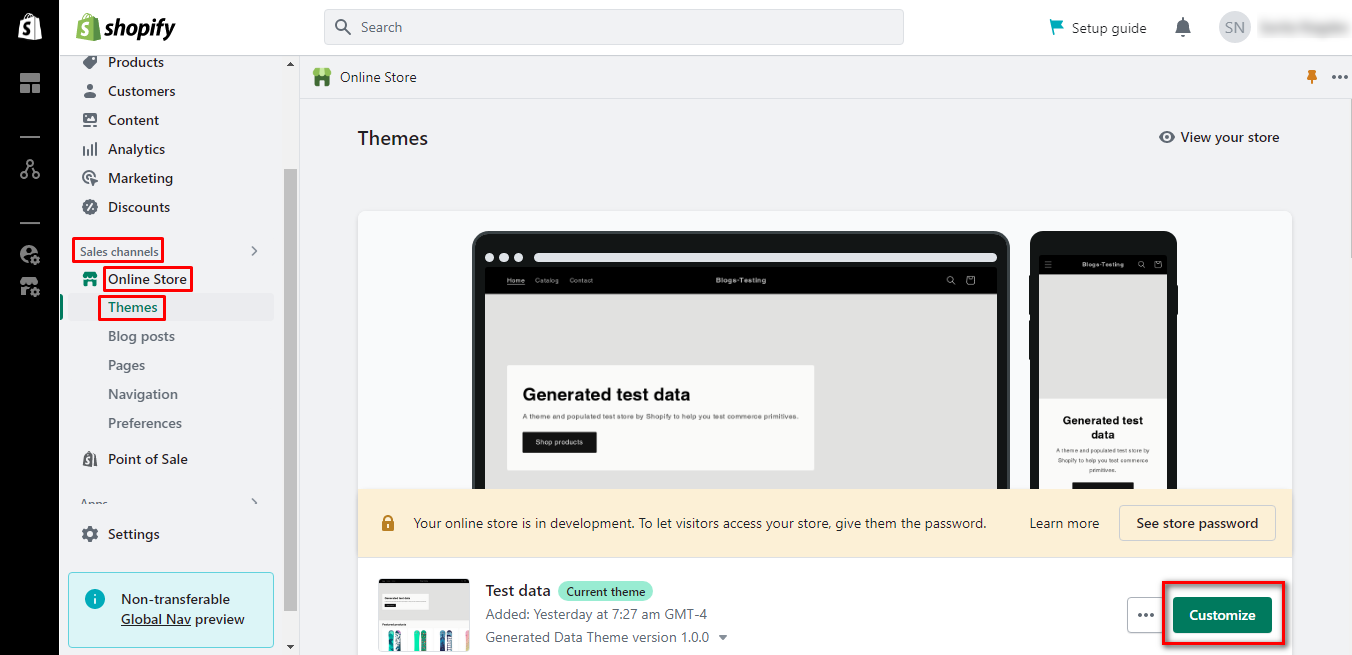This screenshot has width=1352, height=655.
Task: Click the green Customize button
Action: point(1222,615)
